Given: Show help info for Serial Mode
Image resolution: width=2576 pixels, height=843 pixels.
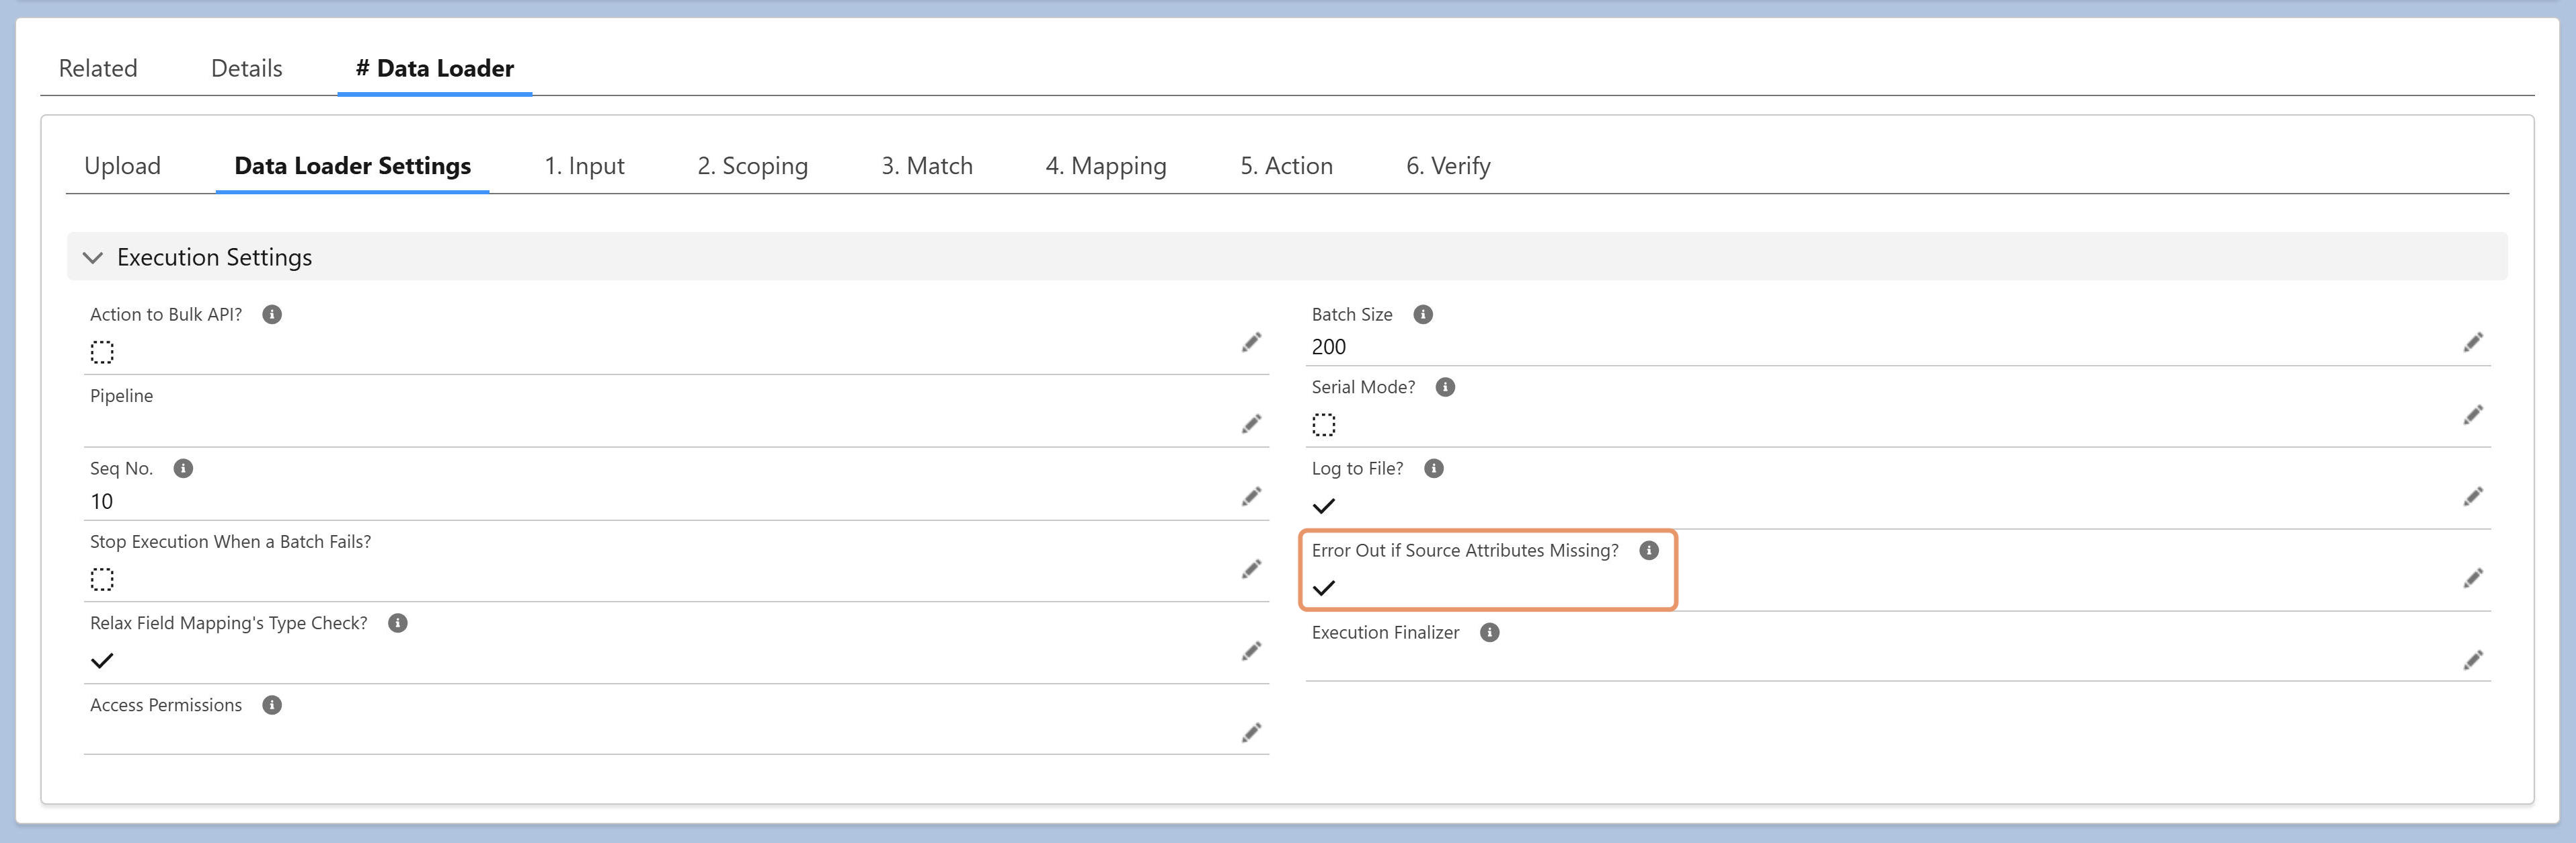Looking at the screenshot, I should 1445,387.
